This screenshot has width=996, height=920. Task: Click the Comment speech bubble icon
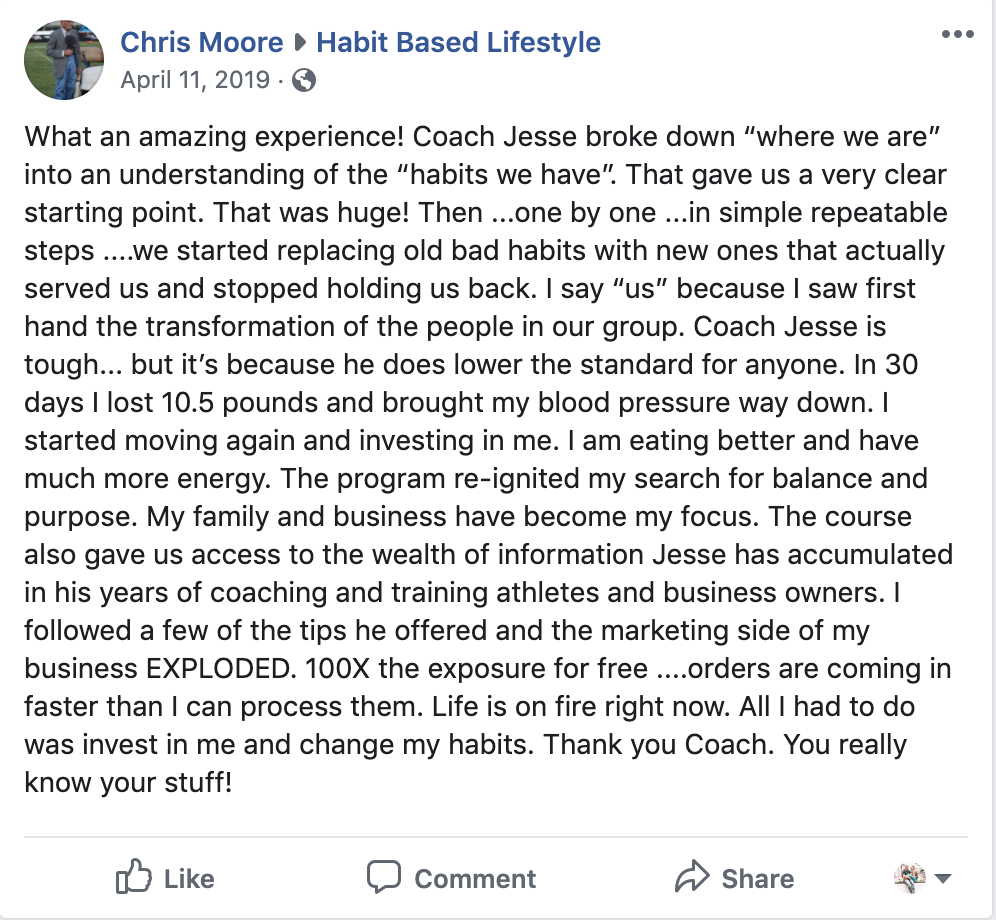[x=384, y=877]
